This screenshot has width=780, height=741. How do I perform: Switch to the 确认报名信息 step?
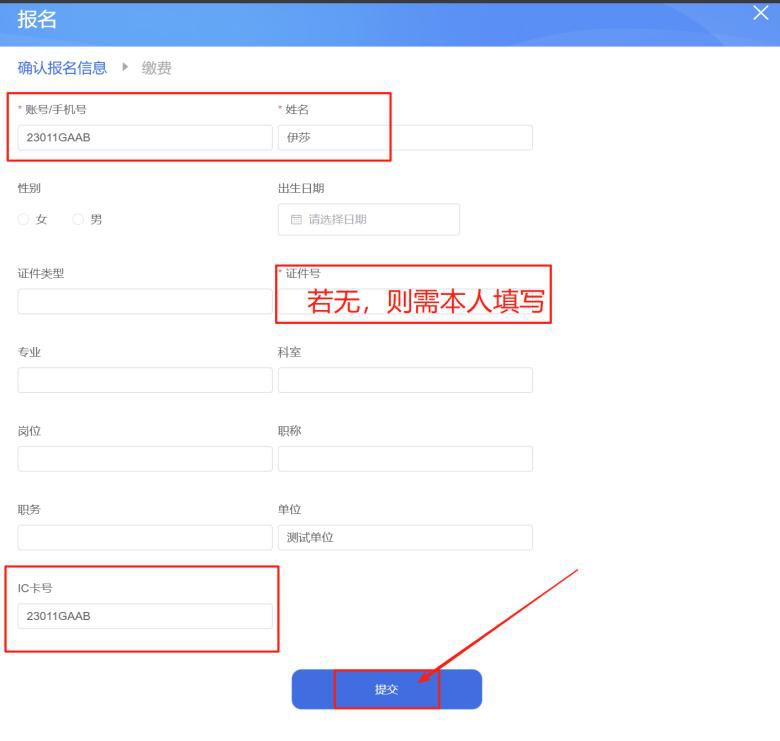[x=62, y=68]
